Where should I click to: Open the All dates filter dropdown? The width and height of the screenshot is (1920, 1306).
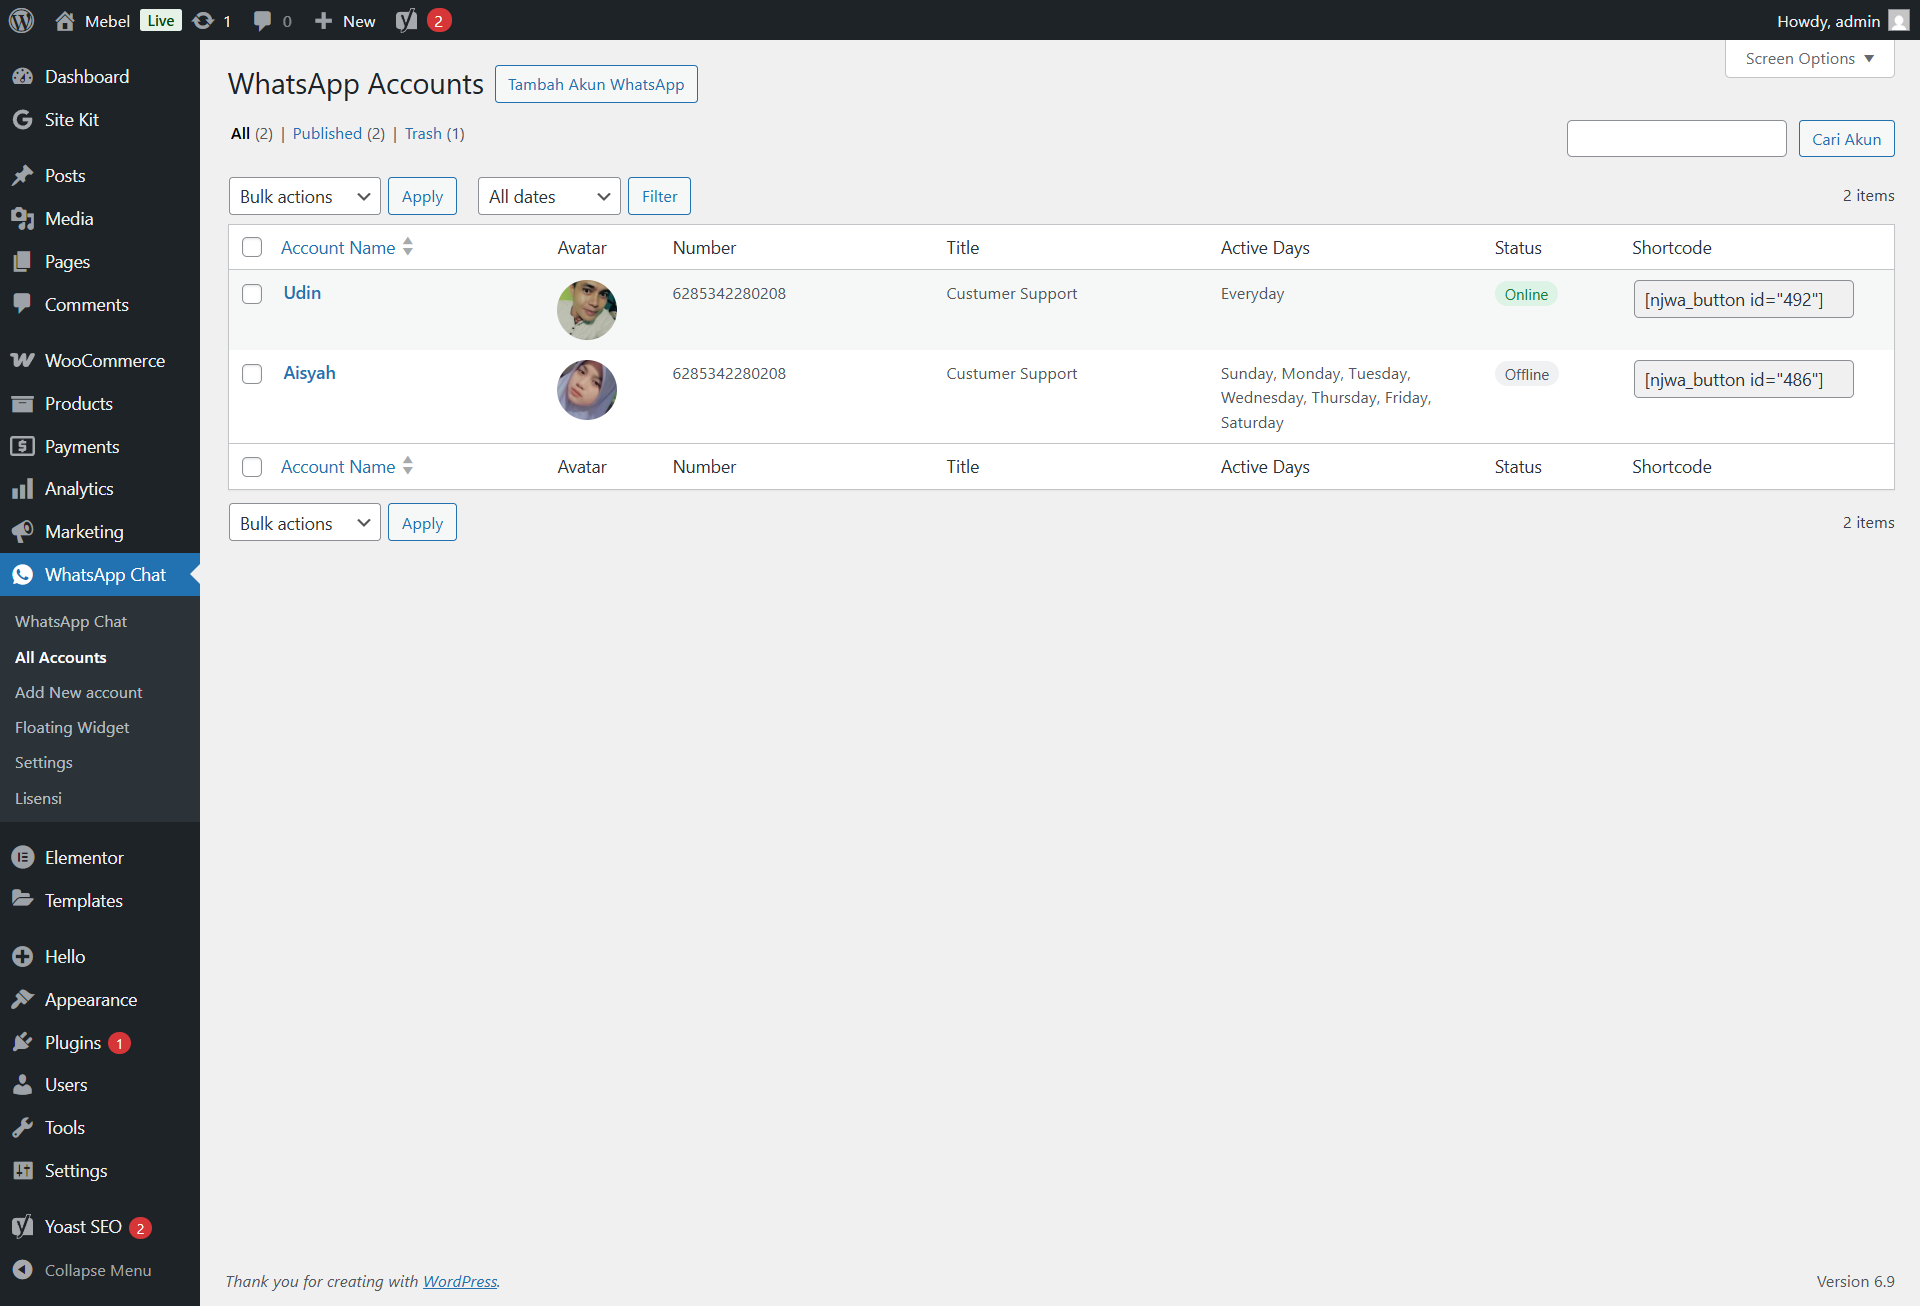coord(548,196)
